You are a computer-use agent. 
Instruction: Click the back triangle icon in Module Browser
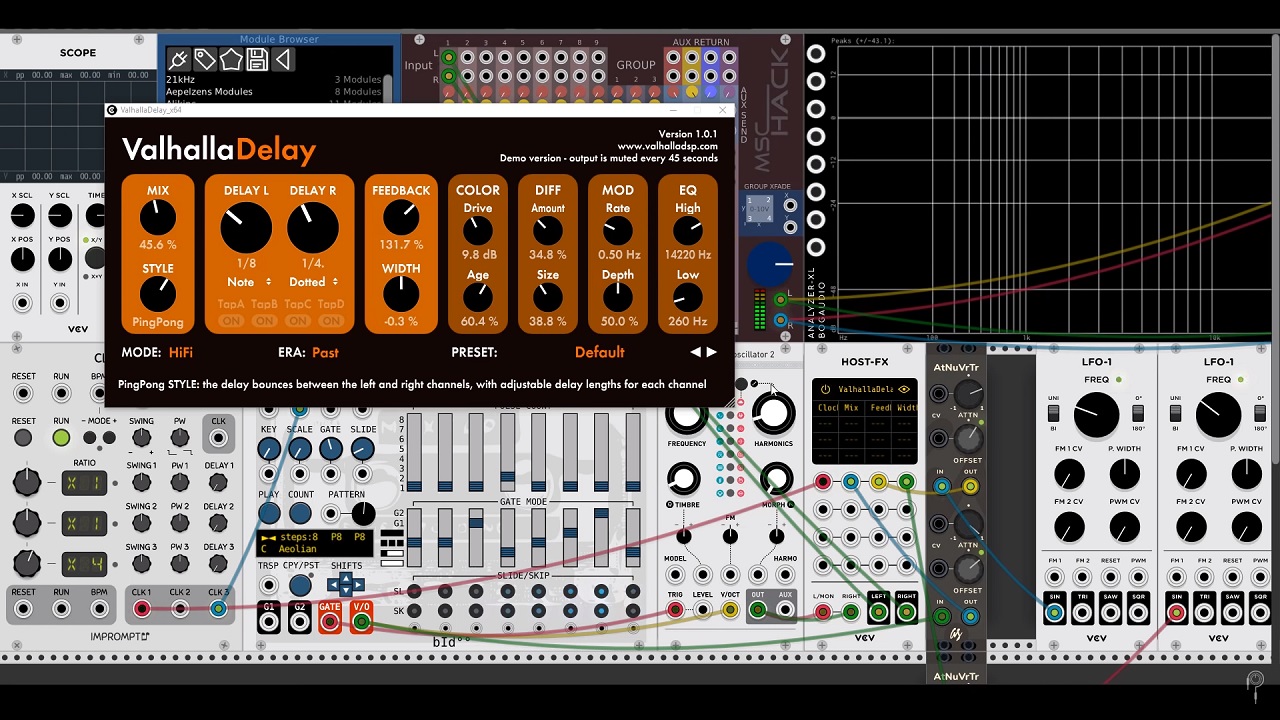pyautogui.click(x=283, y=60)
